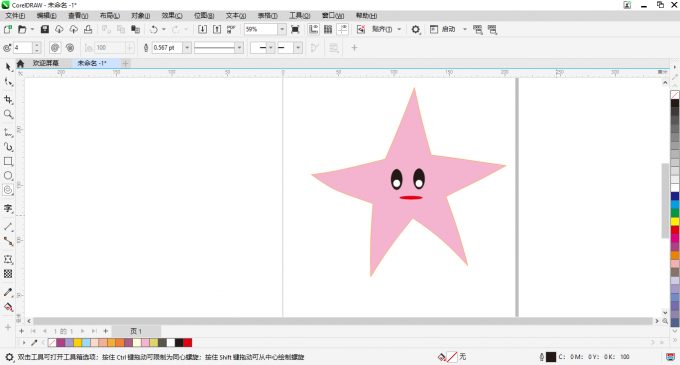Enable logarithmic spiral mode
Screen dimensions: 680x365
pyautogui.click(x=70, y=48)
